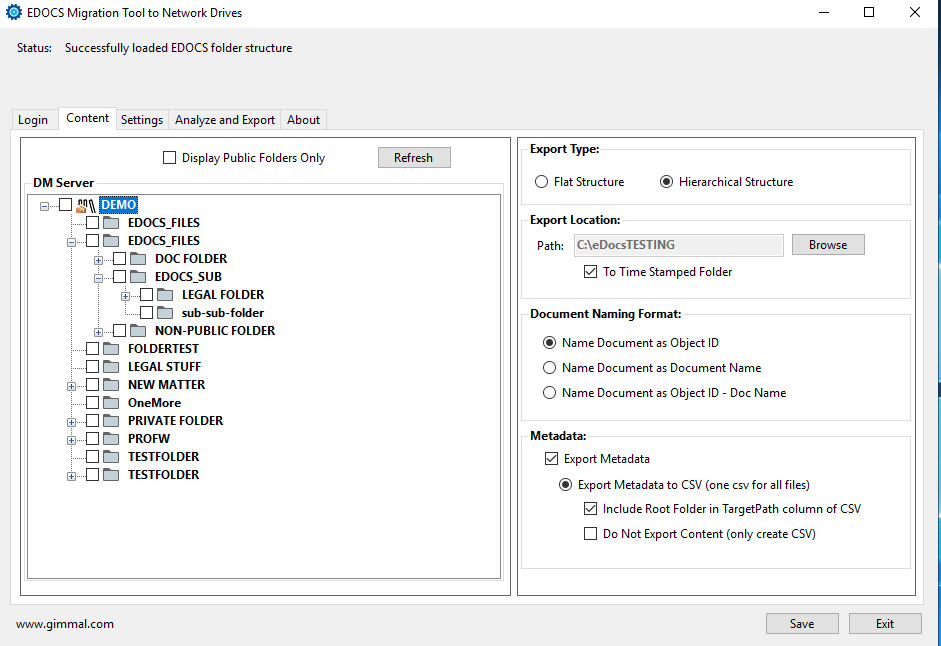Enable Display Public Folders Only checkbox
Image resolution: width=941 pixels, height=646 pixels.
(170, 158)
